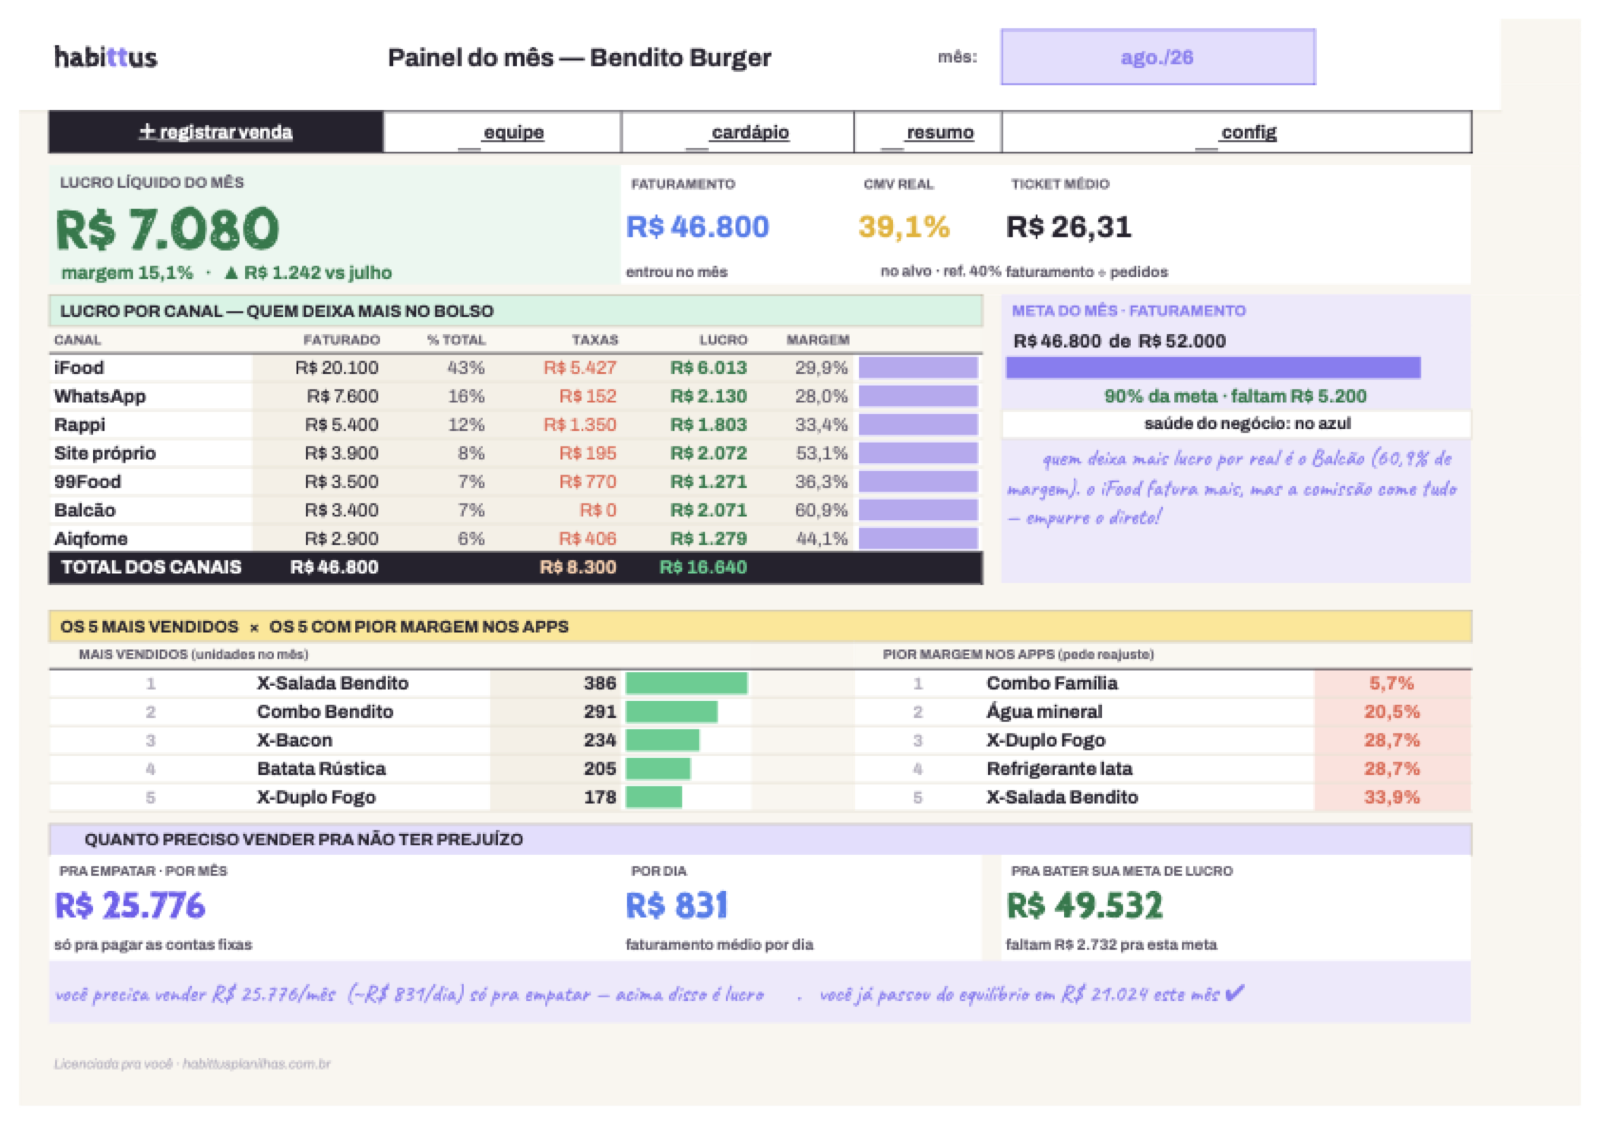Select Combo Família in pior margem list
Screen dimensions: 1600x1130
pos(1052,683)
